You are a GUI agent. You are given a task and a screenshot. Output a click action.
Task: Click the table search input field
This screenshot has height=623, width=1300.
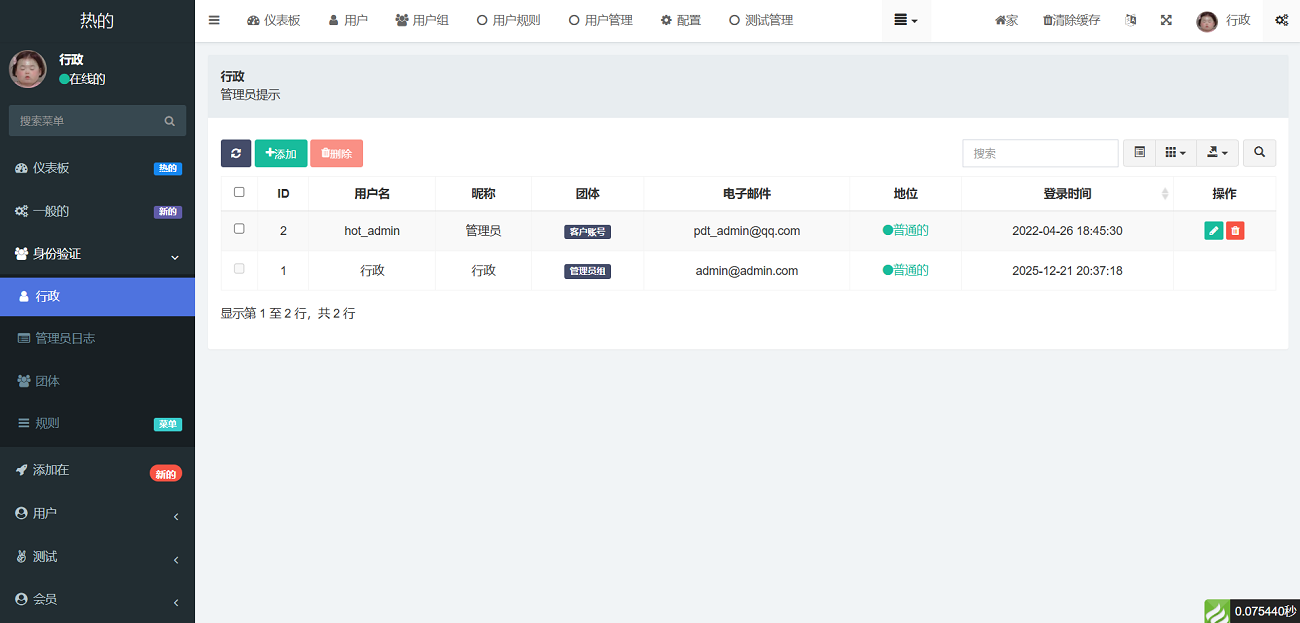pyautogui.click(x=1040, y=153)
